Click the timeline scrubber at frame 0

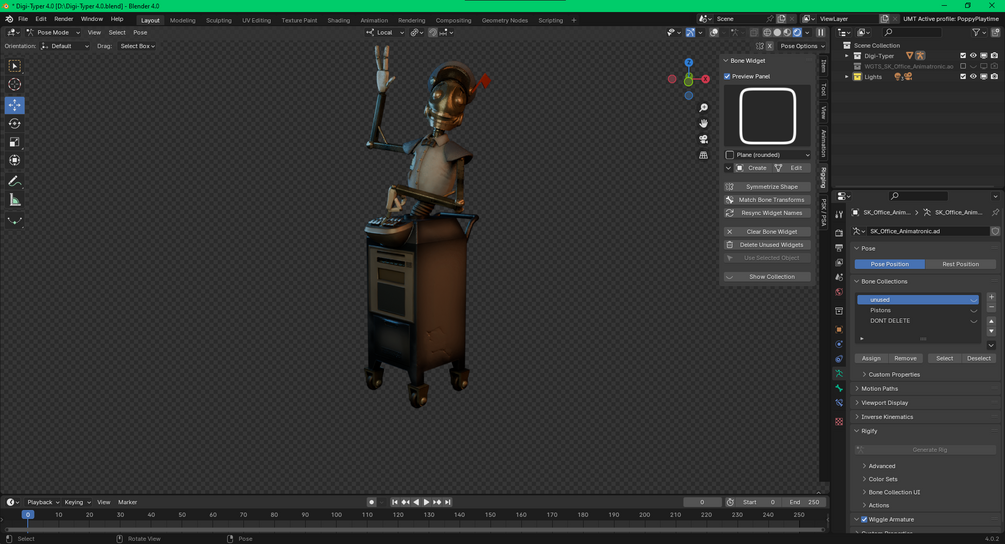coord(28,515)
